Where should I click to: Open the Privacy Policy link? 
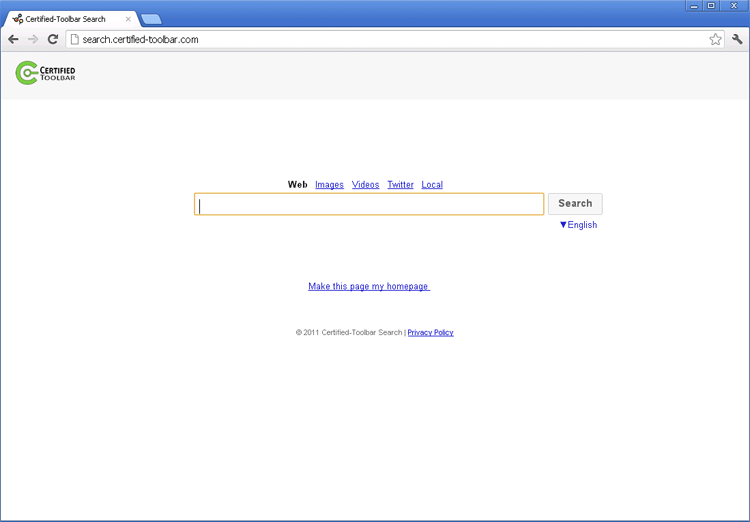click(x=430, y=333)
